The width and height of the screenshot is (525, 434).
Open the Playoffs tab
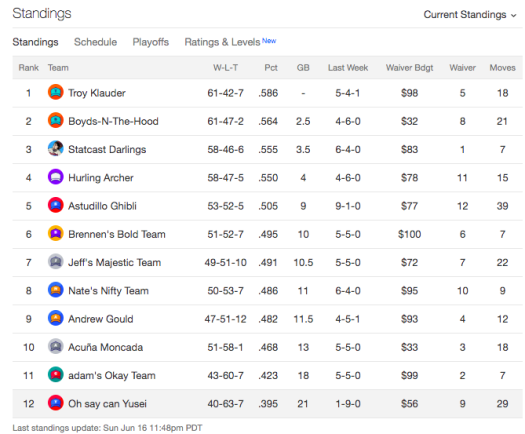(151, 42)
